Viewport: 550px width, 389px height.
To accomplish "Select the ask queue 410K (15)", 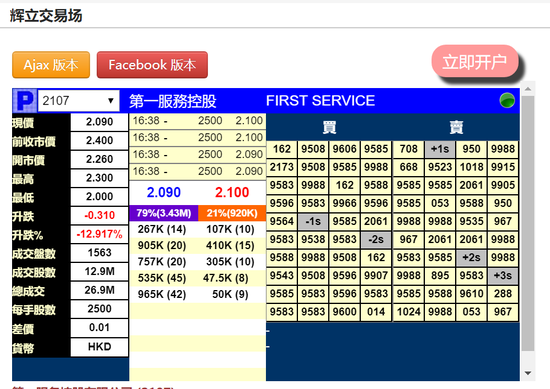I will (230, 245).
